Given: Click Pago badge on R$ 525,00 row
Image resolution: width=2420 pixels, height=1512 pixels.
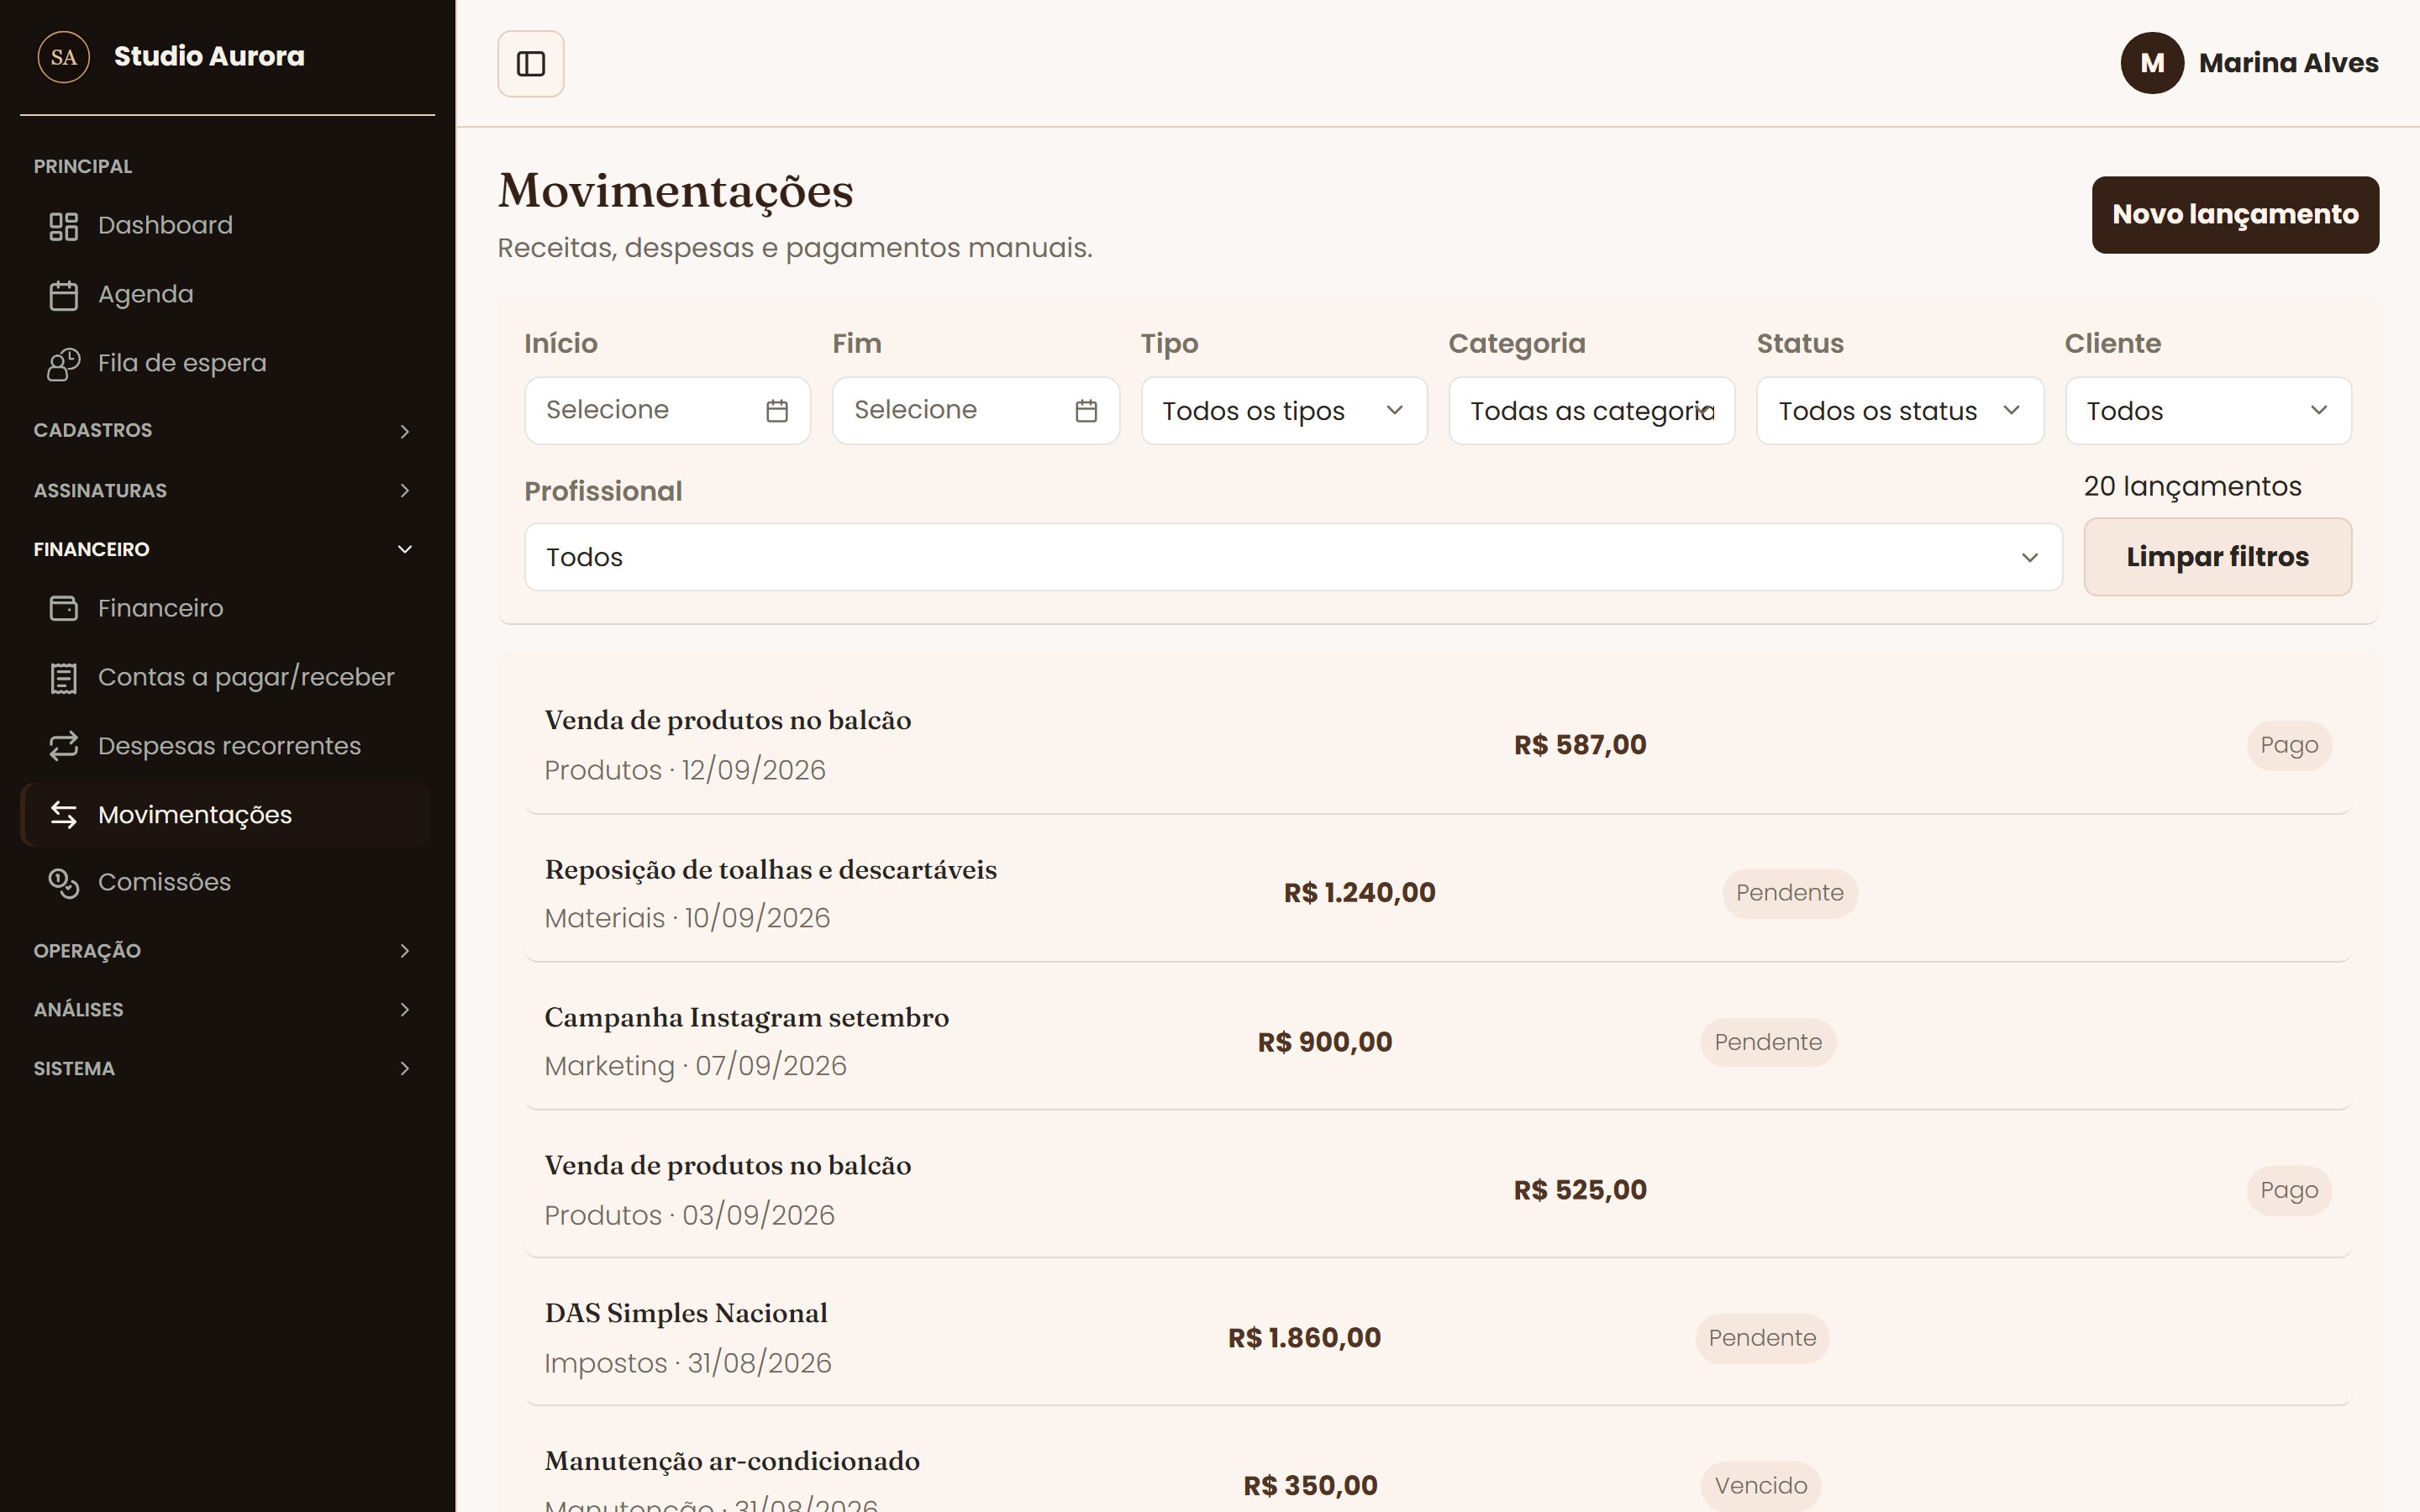Looking at the screenshot, I should coord(2289,1191).
